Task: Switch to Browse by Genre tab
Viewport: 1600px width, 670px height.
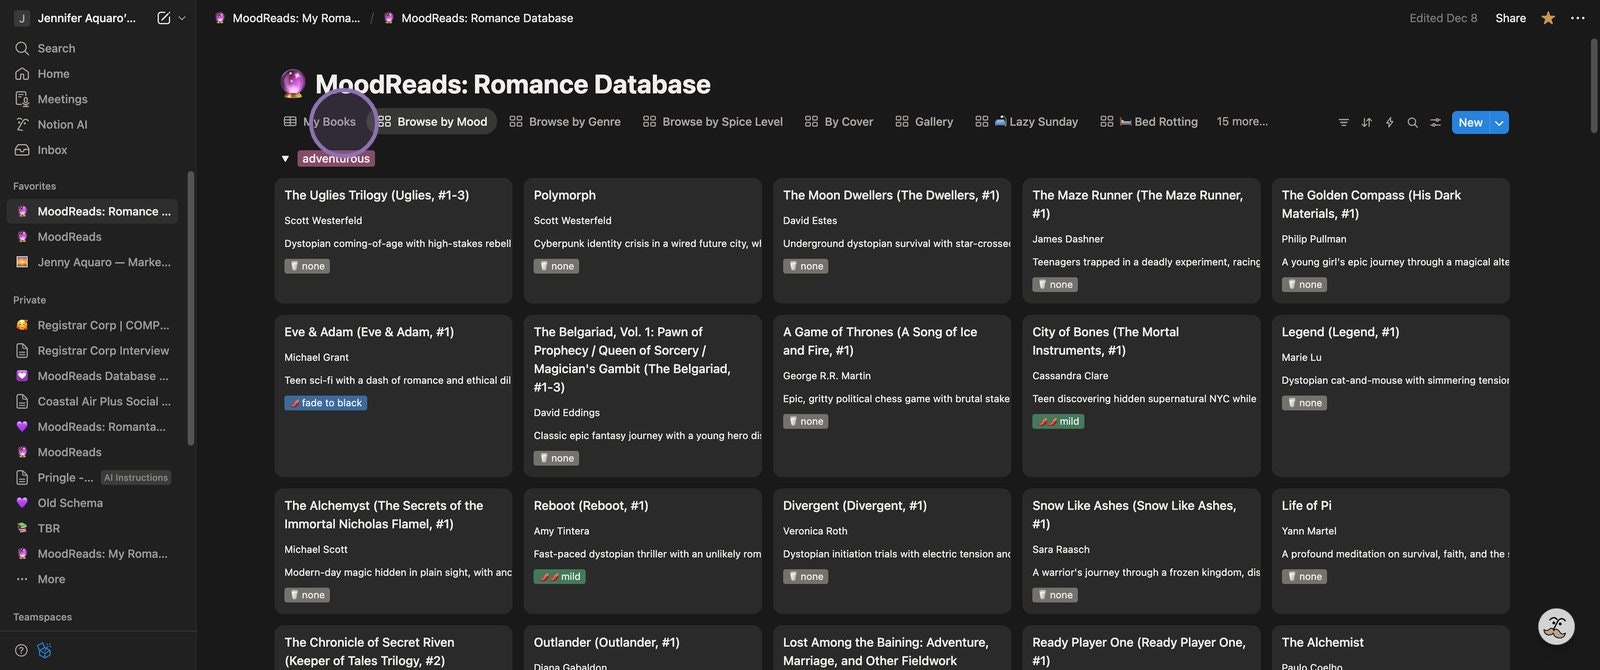Action: click(565, 121)
